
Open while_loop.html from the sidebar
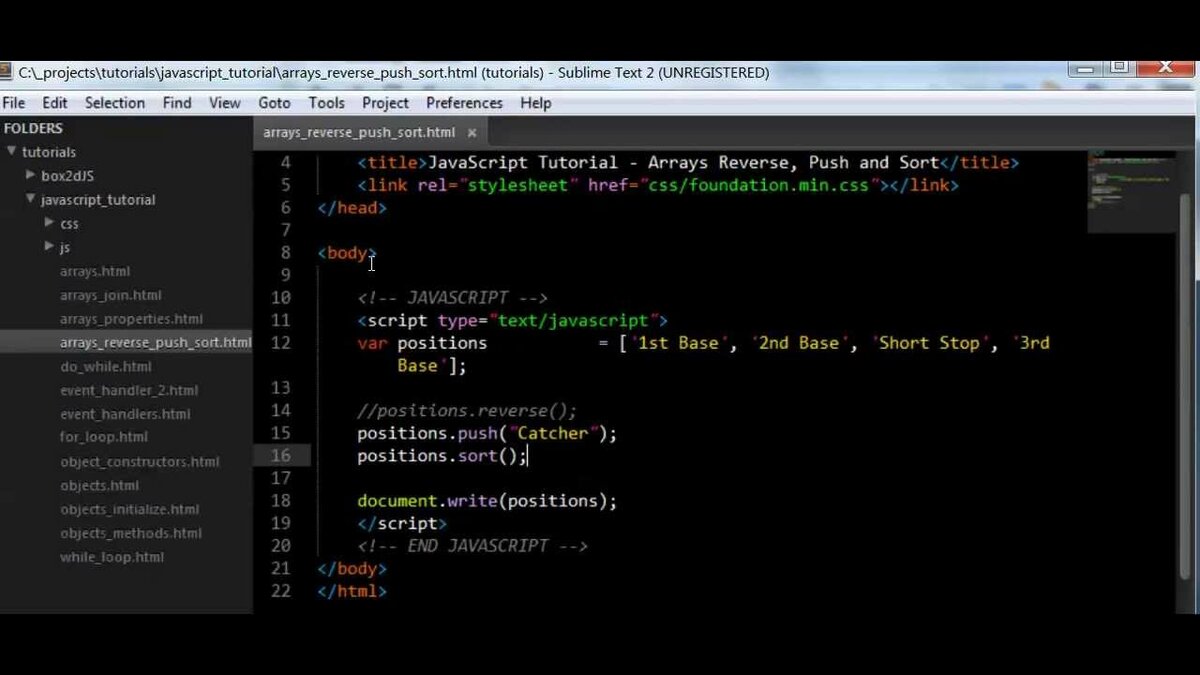pos(111,557)
